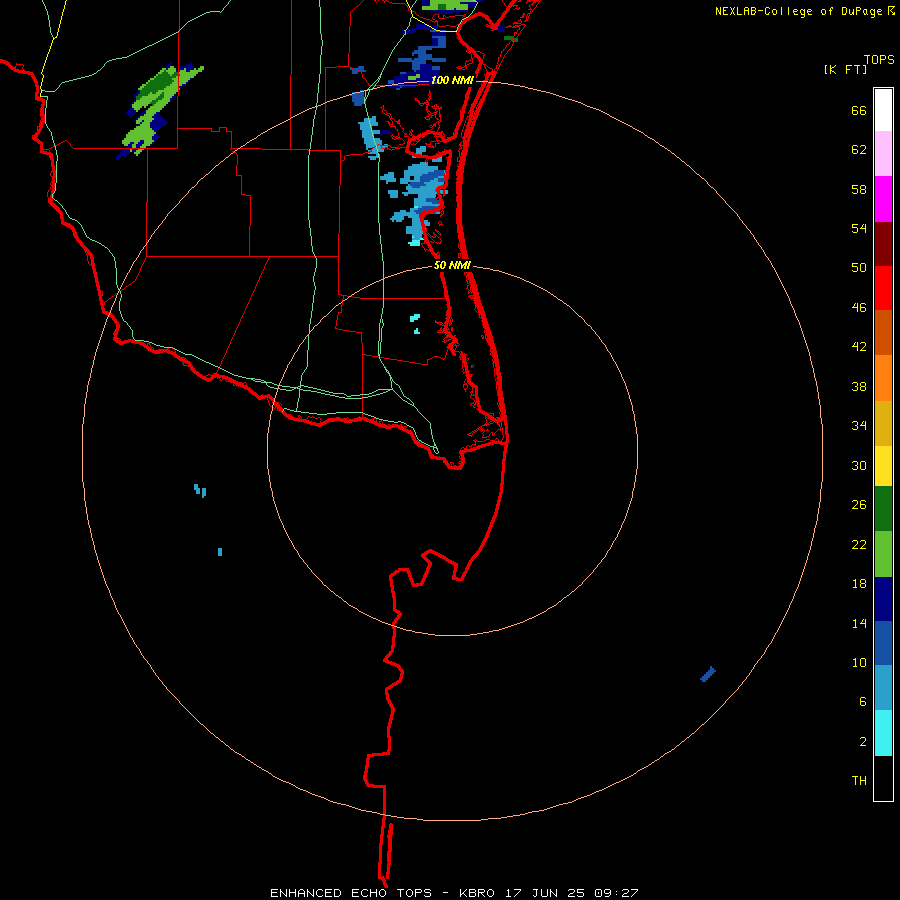Click the bright red swatch between 46 and 50
Screen dimensions: 900x900
(x=883, y=288)
